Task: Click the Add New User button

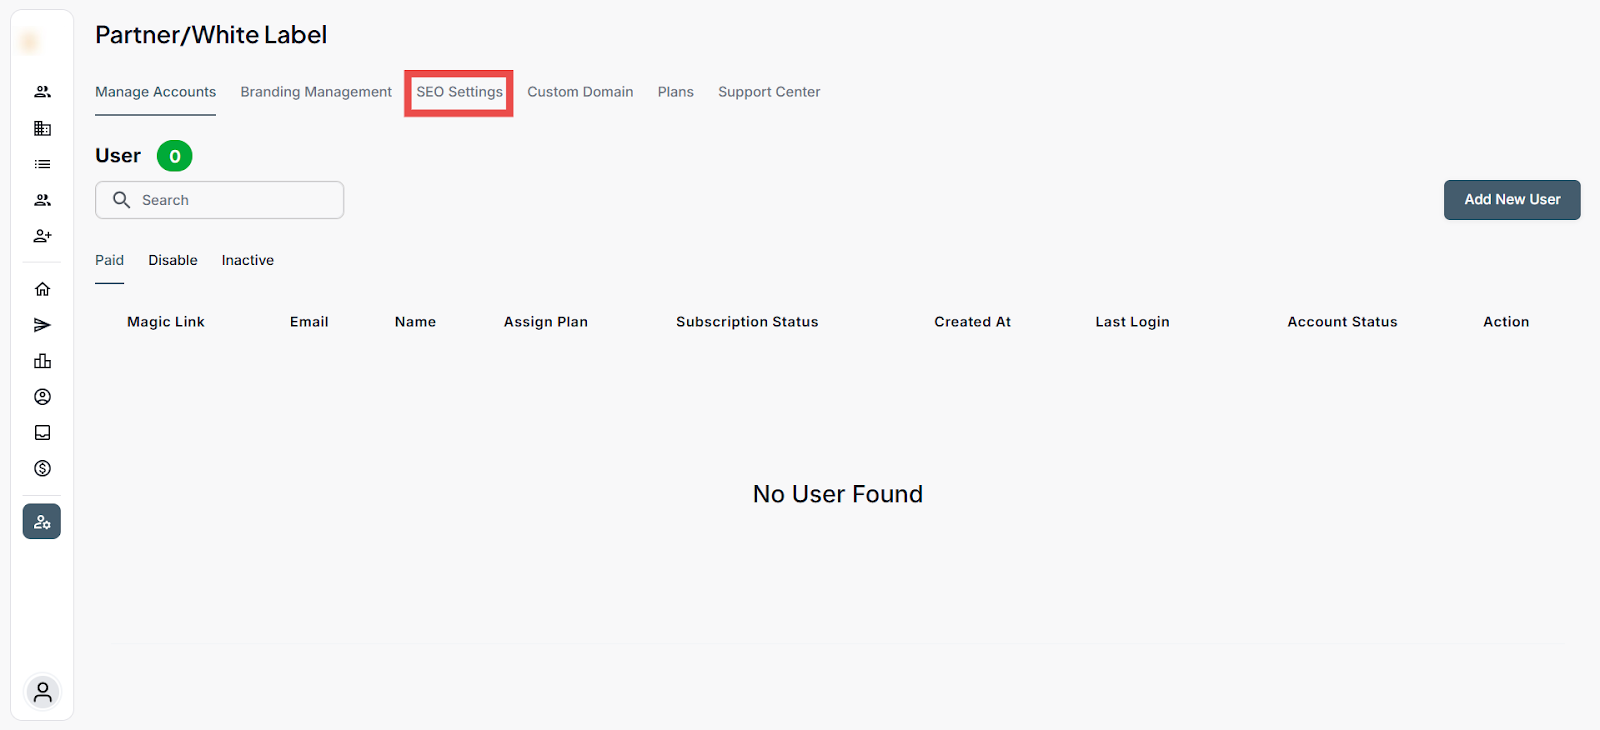Action: point(1511,200)
